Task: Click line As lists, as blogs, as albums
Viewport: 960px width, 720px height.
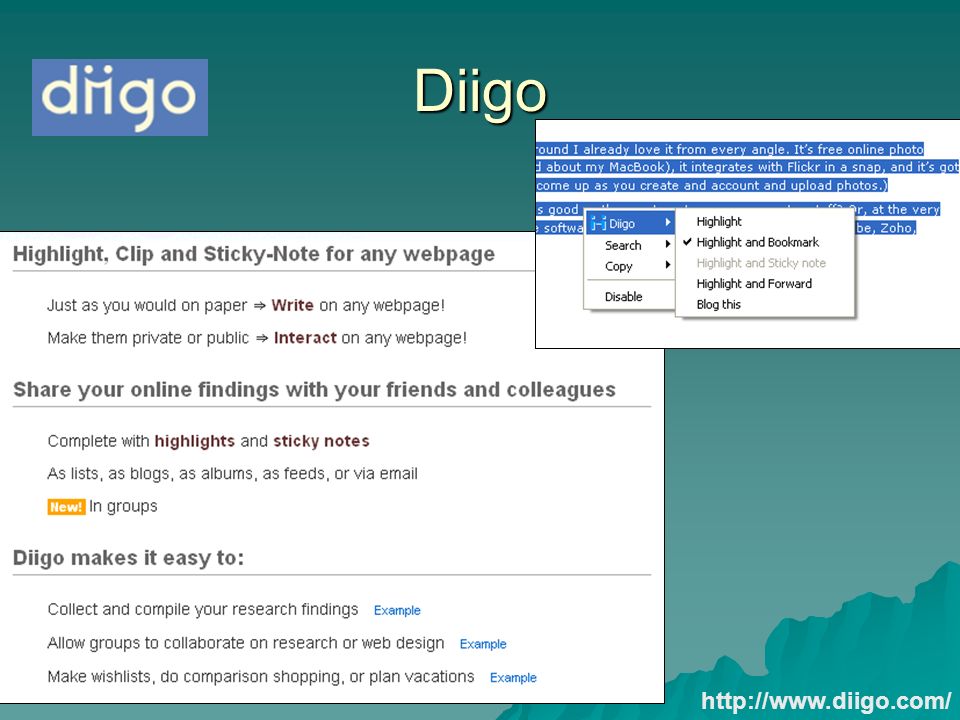Action: tap(233, 474)
